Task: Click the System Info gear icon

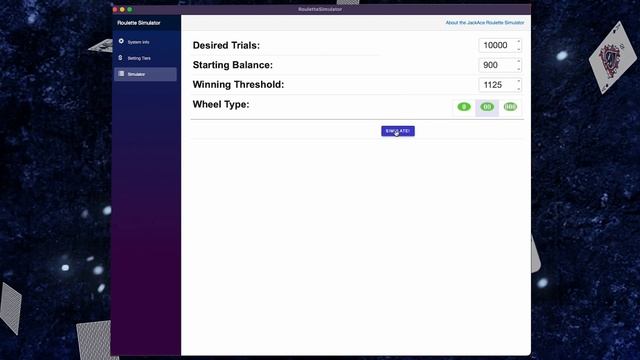Action: [x=121, y=41]
